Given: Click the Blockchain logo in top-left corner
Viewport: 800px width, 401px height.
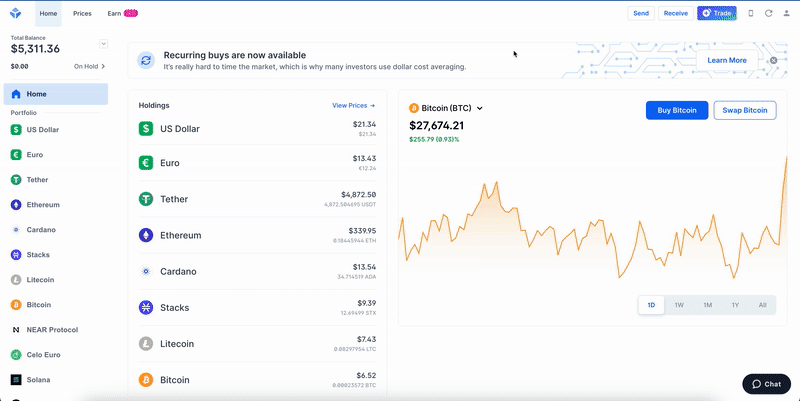Looking at the screenshot, I should (17, 14).
